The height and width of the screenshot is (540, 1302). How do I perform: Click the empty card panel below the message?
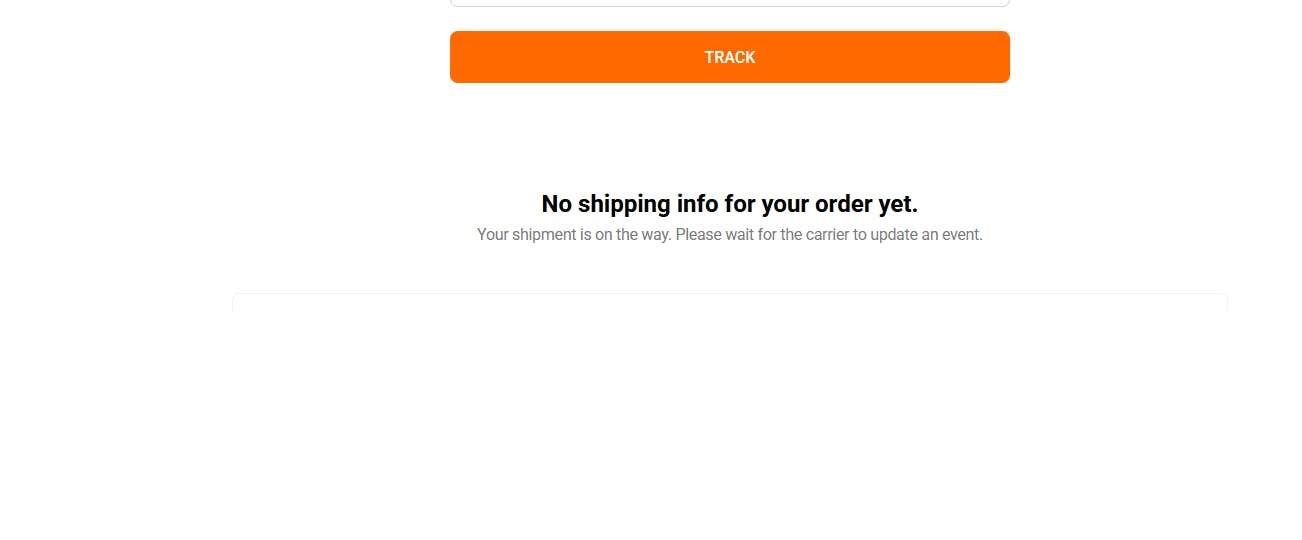(730, 303)
